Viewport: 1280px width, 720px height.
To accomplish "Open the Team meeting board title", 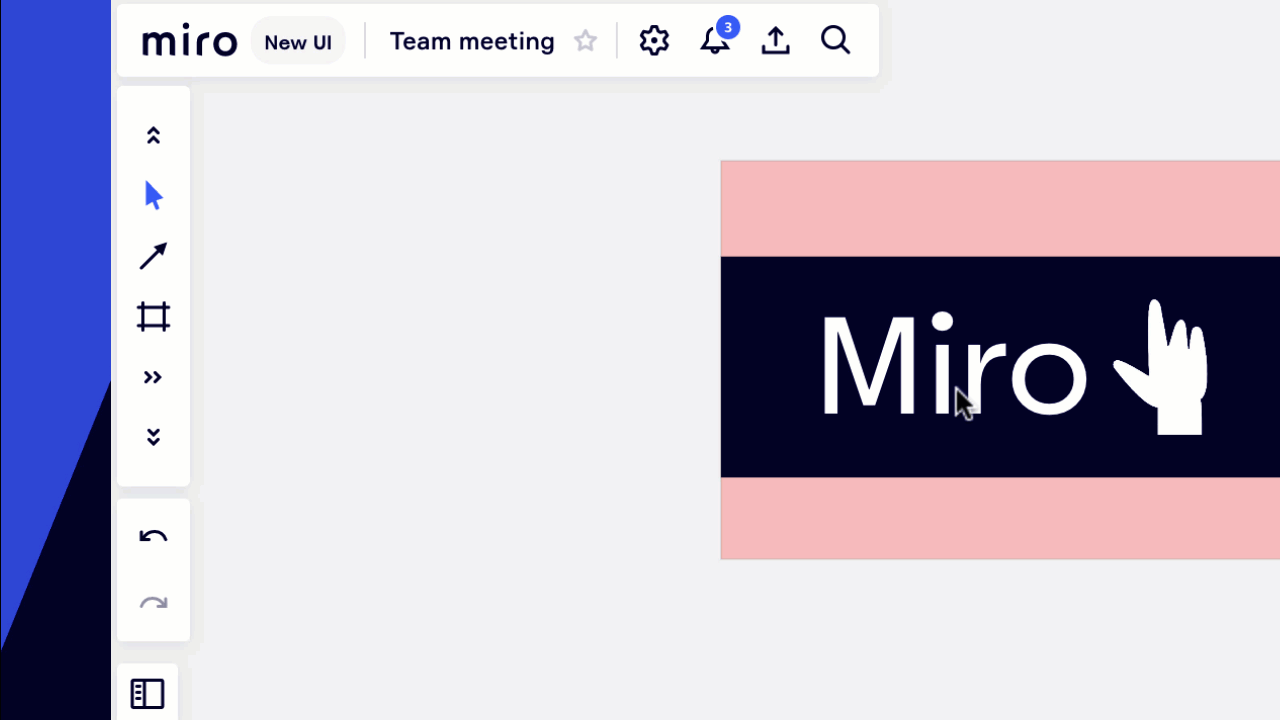I will 472,41.
